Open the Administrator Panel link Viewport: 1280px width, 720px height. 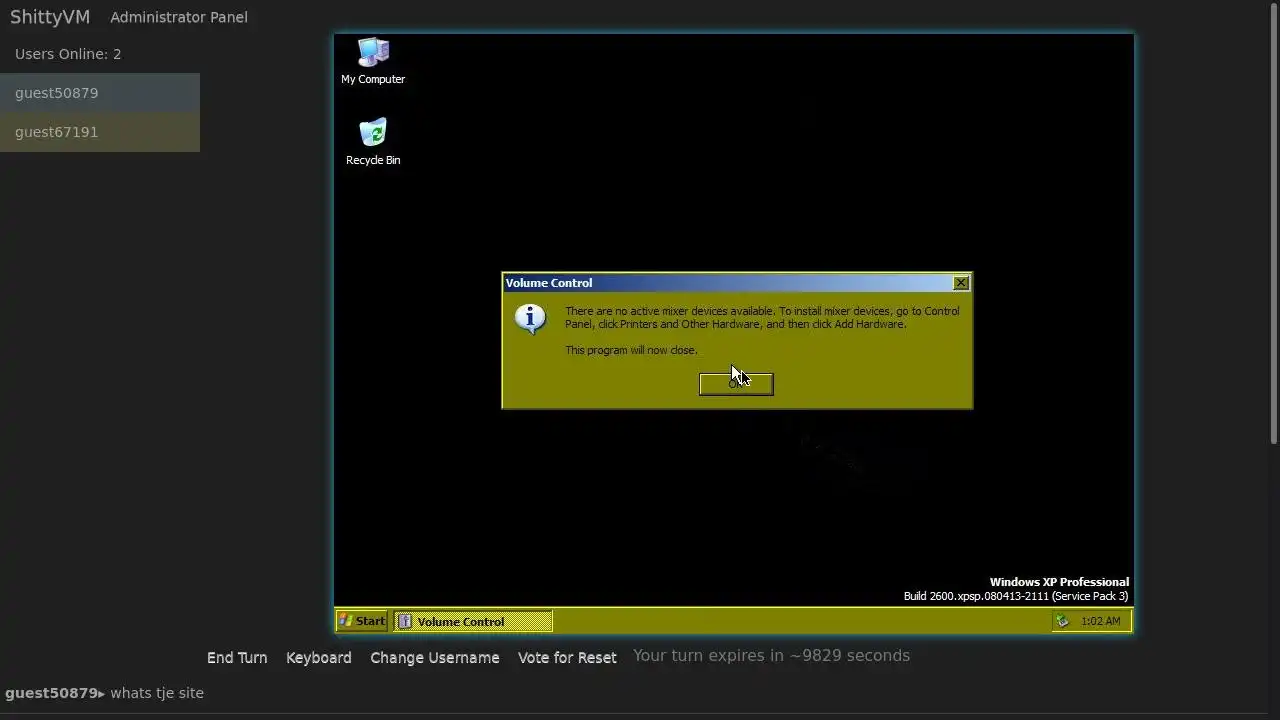[x=179, y=17]
